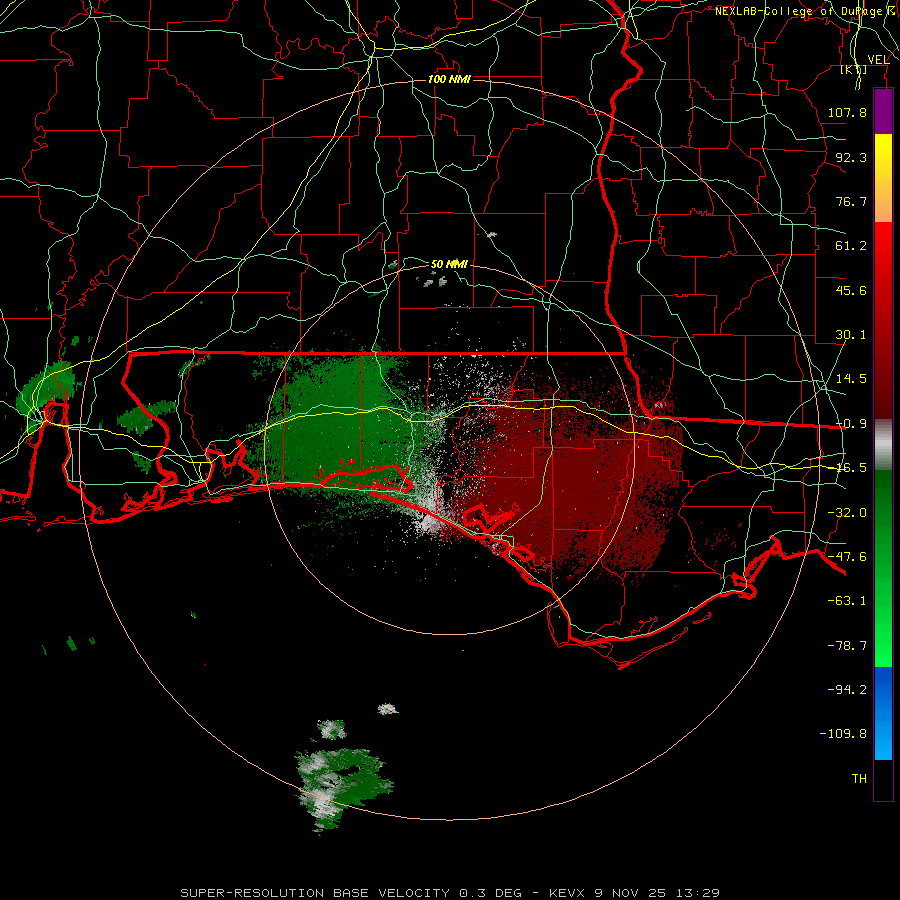Click the -78.7 velocity legend value
Screen dimensions: 900x900
coord(847,646)
